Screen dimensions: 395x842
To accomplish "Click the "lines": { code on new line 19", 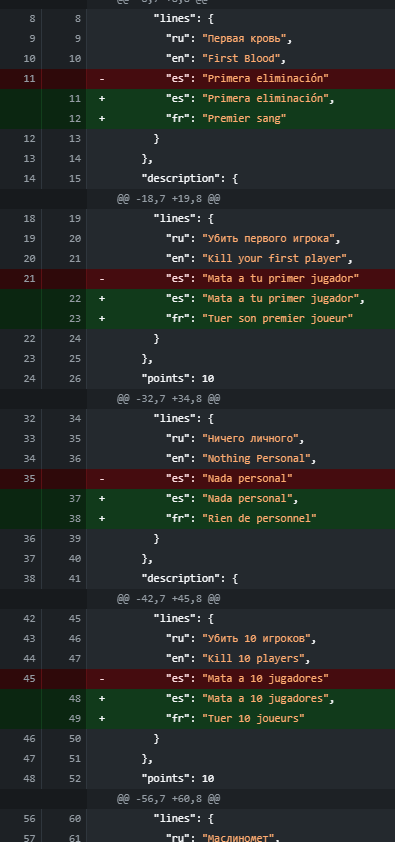I will pyautogui.click(x=184, y=219).
